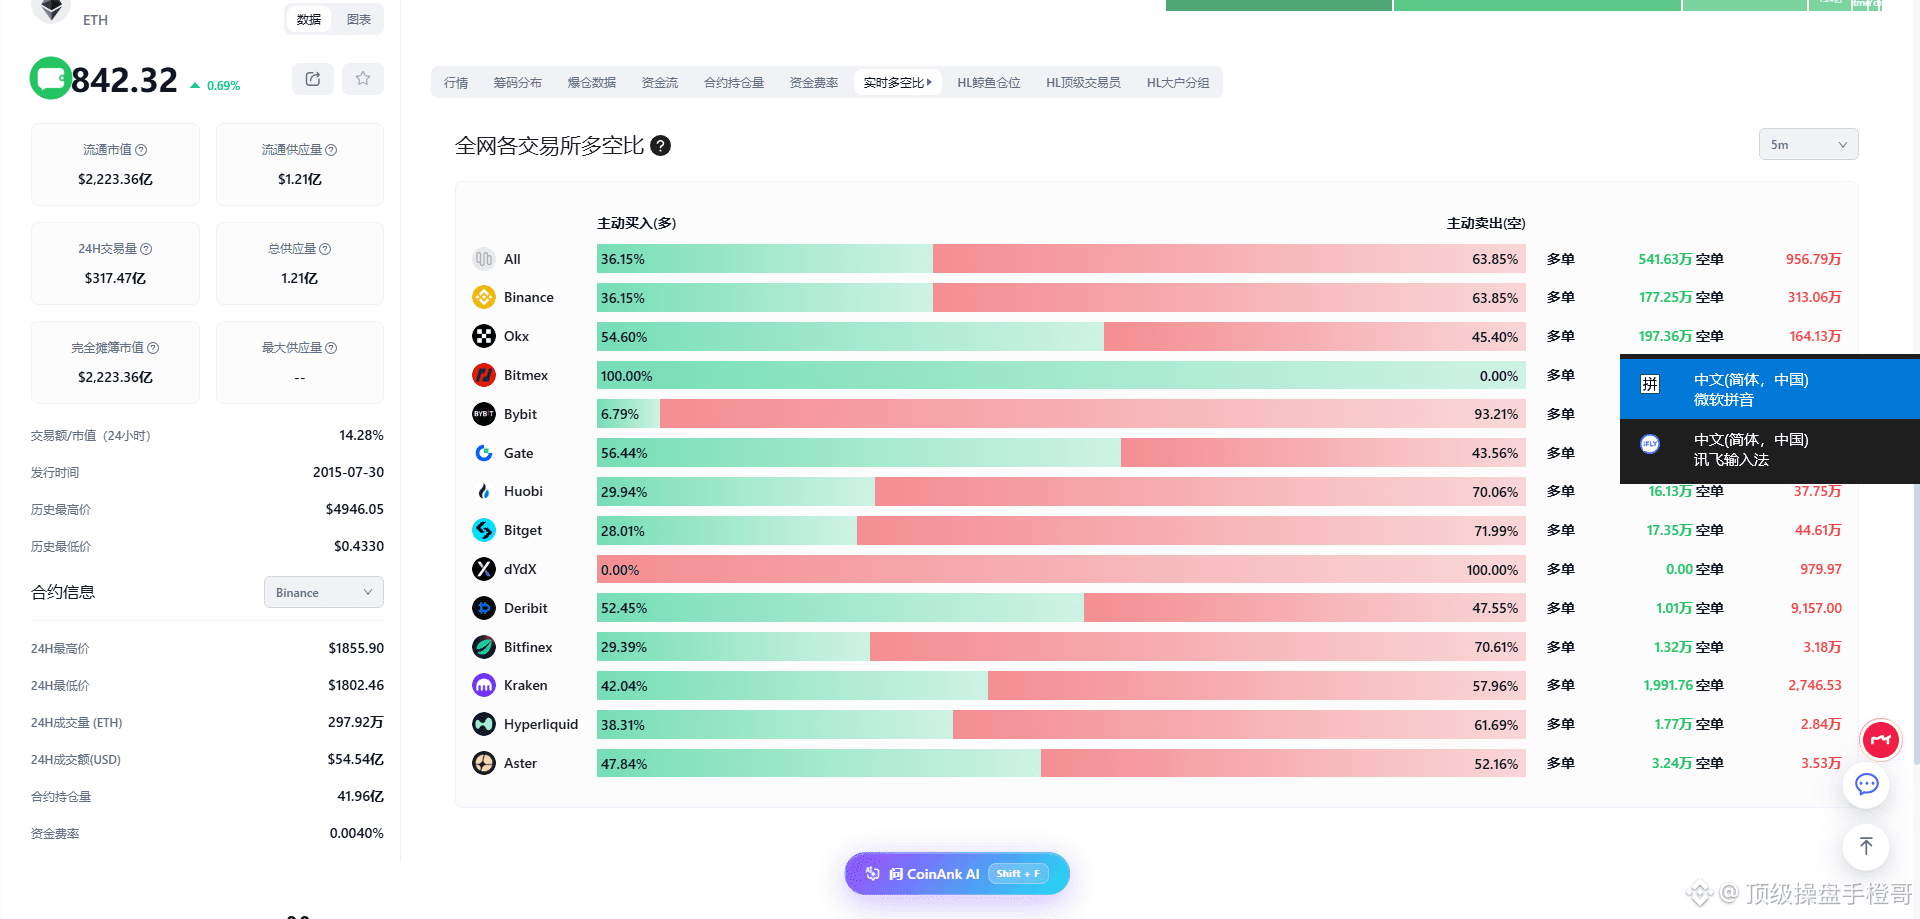Image resolution: width=1920 pixels, height=919 pixels.
Task: Click the Deribit exchange logo icon
Action: click(x=484, y=608)
